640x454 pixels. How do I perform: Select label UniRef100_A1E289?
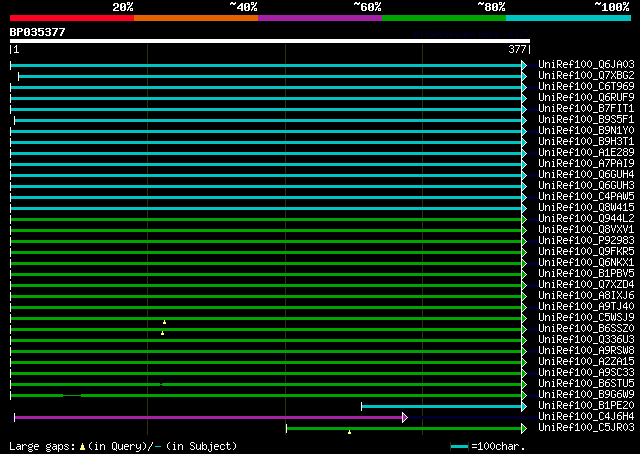[x=586, y=152]
